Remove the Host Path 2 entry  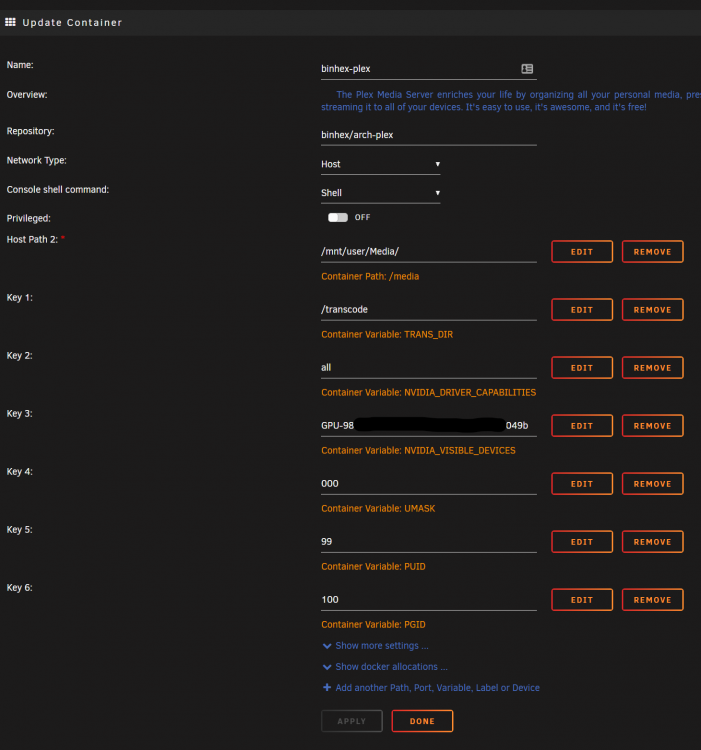click(x=653, y=252)
